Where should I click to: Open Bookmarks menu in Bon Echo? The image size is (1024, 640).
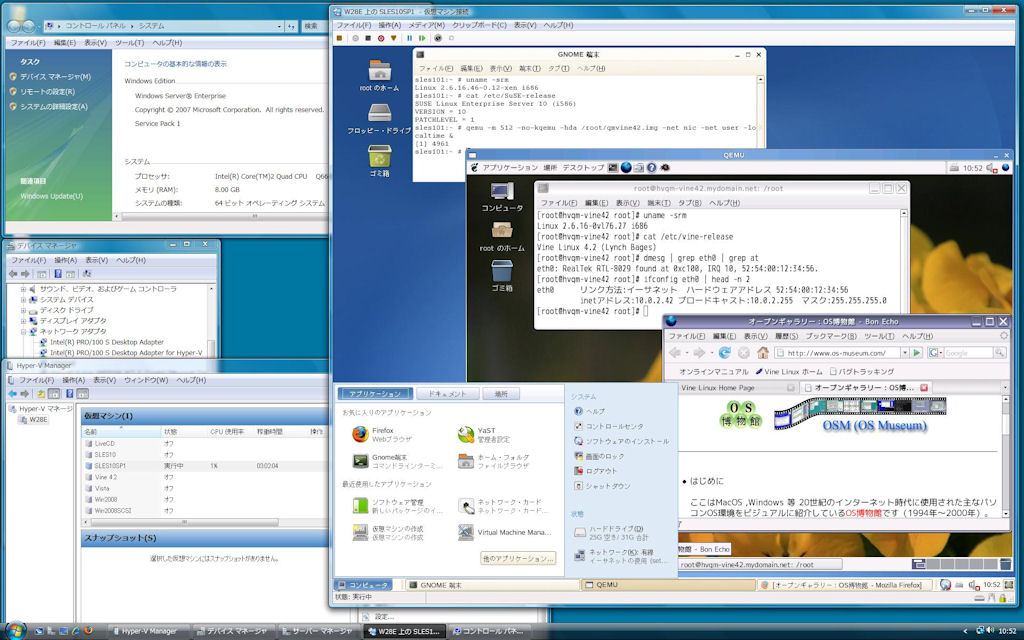831,336
